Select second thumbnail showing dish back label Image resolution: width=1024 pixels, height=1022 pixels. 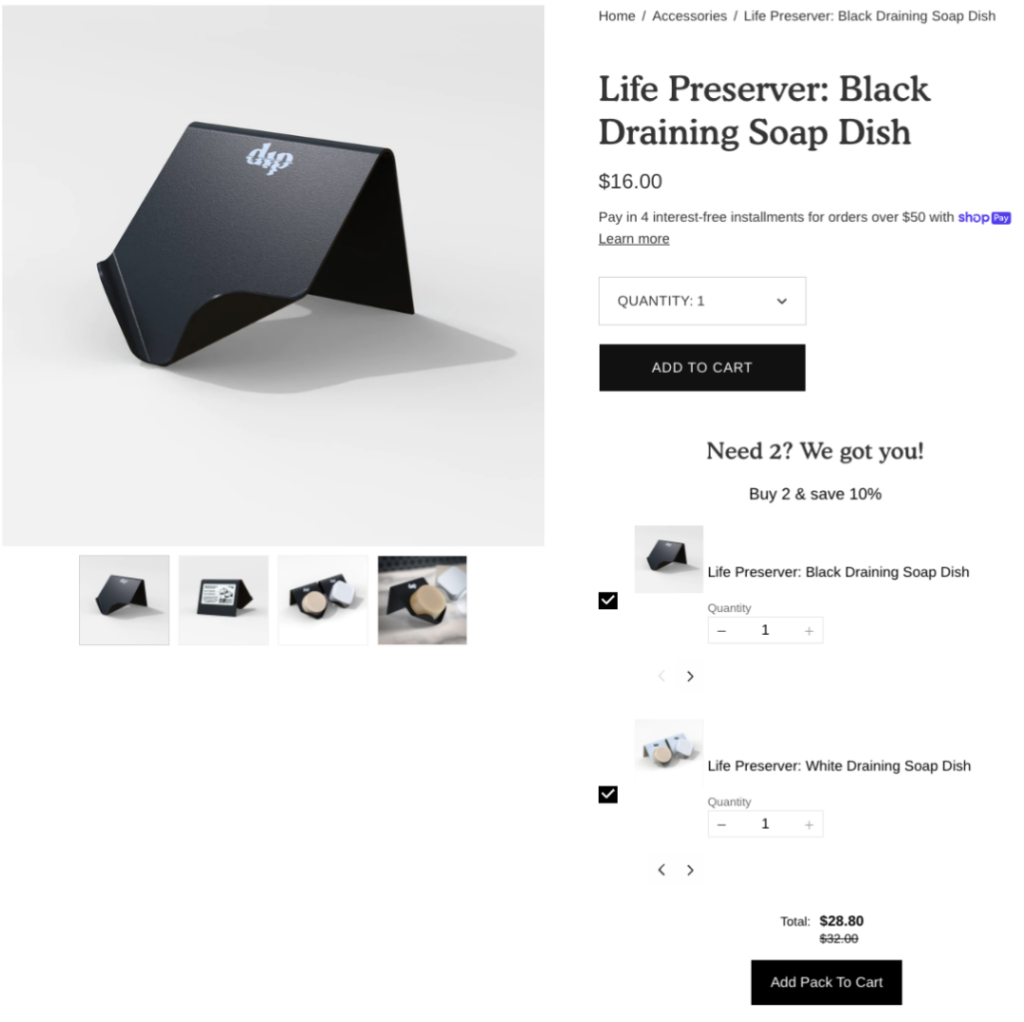point(223,600)
